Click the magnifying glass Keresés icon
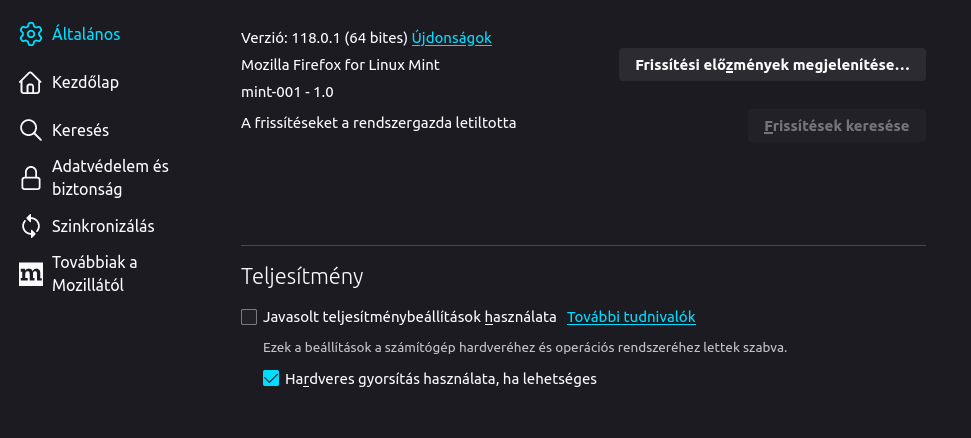The image size is (971, 438). pos(30,130)
